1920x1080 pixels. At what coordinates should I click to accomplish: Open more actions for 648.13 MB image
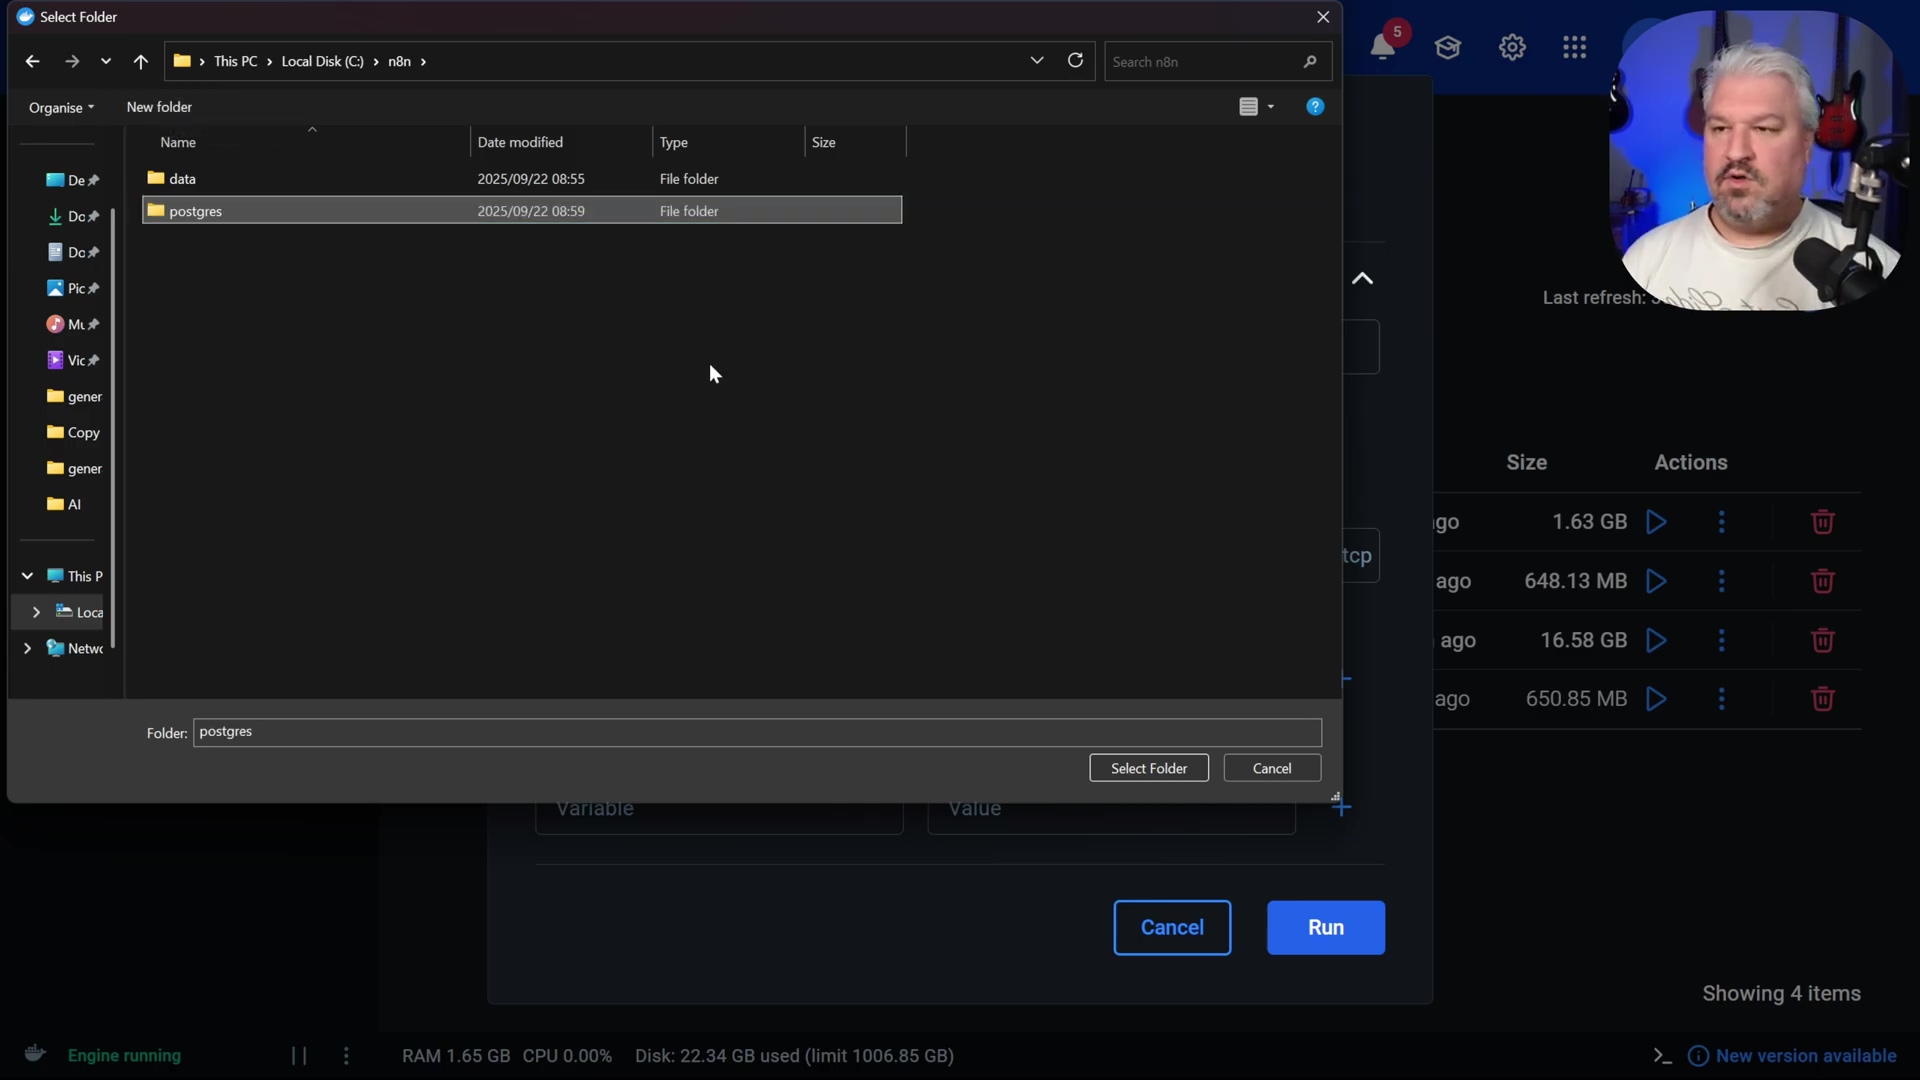point(1721,581)
